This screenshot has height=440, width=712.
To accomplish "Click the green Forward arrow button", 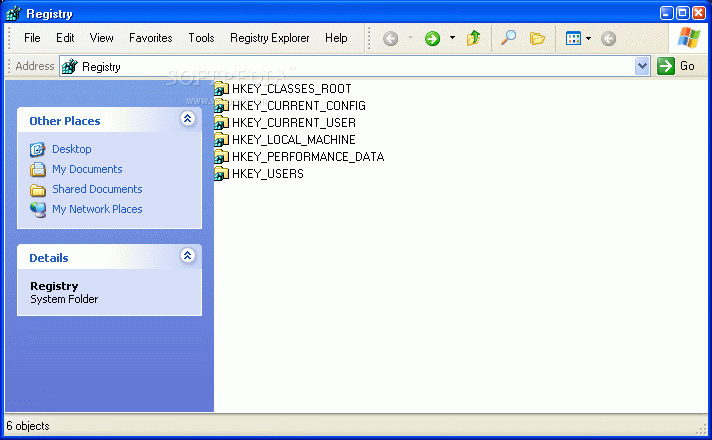I will click(x=432, y=39).
